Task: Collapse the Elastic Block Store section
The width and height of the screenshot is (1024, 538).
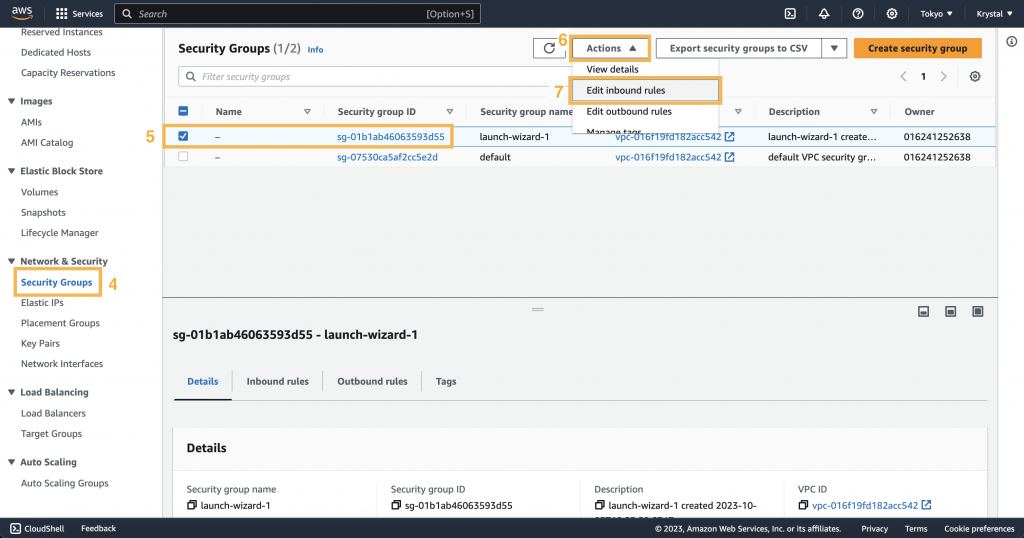Action: (x=11, y=171)
